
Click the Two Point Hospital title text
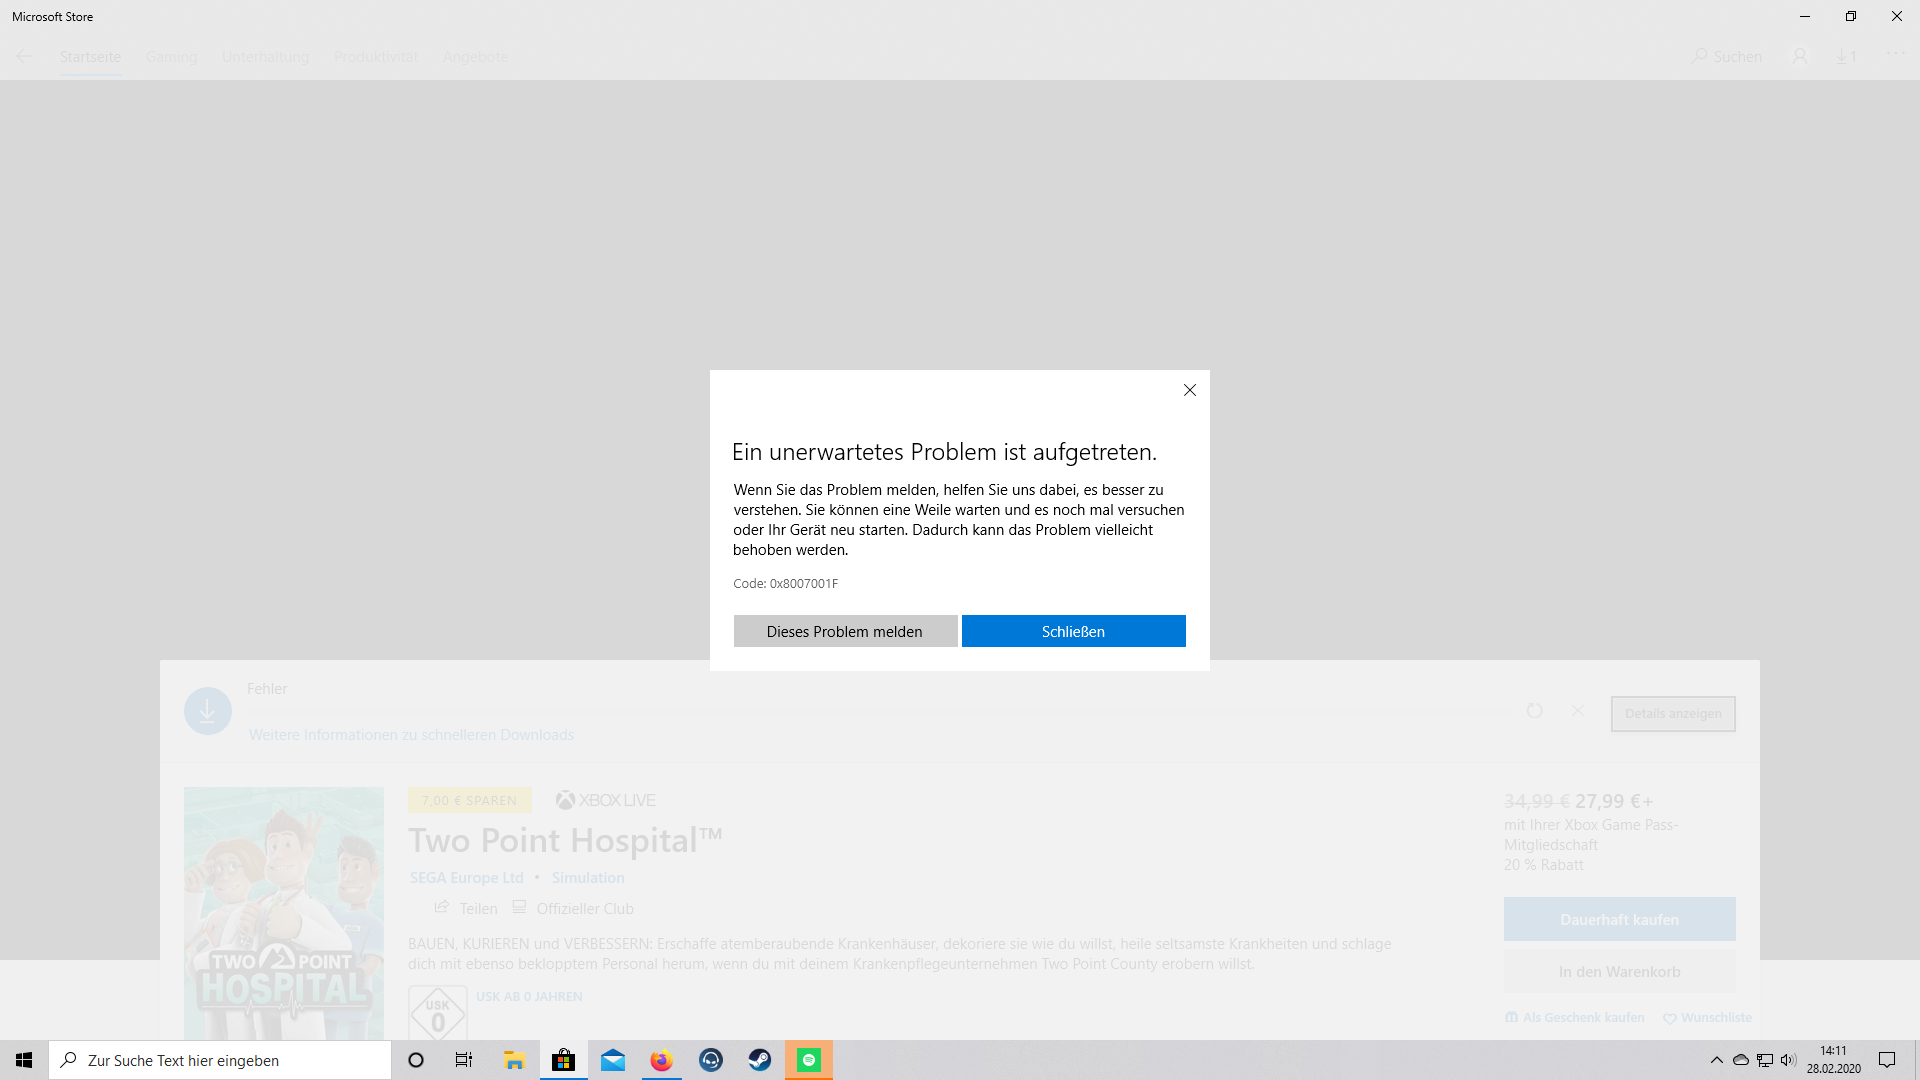tap(565, 840)
